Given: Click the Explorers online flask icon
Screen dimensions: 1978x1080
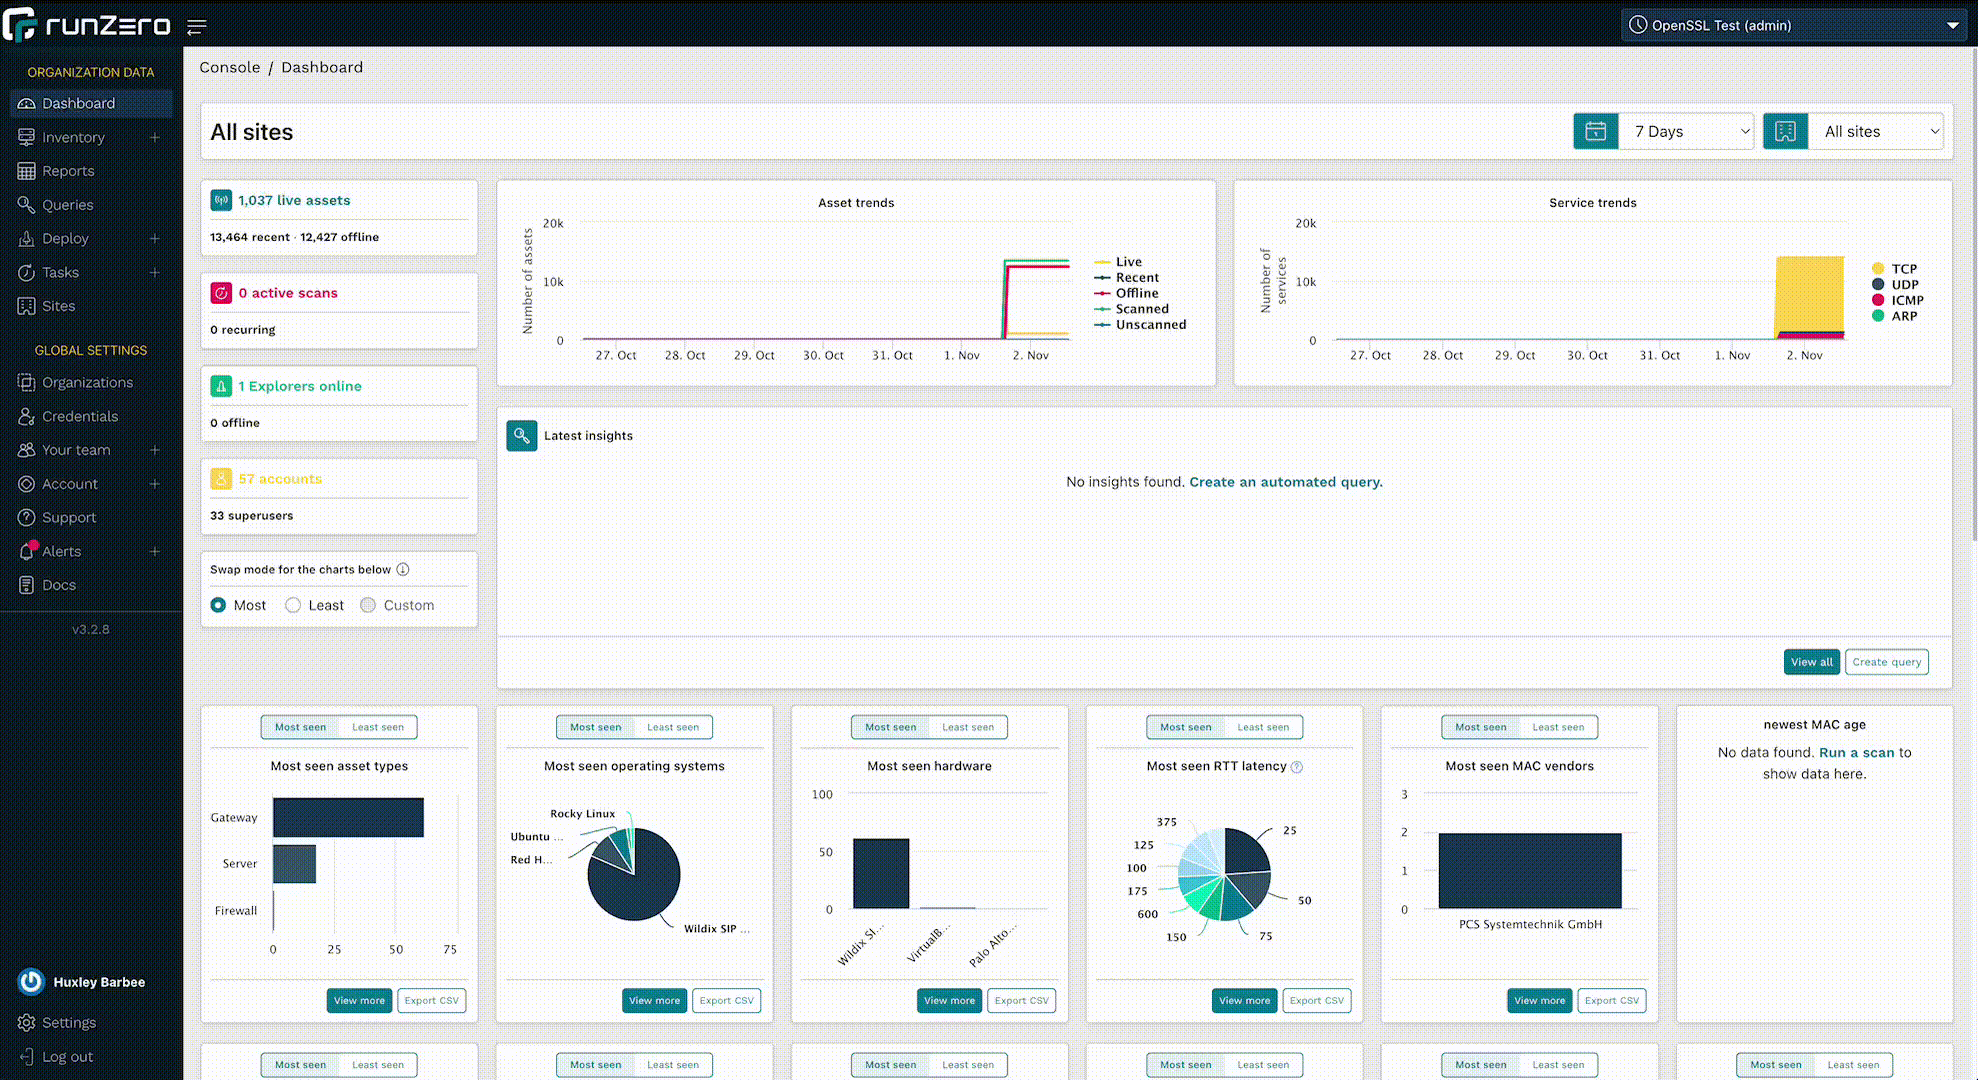Looking at the screenshot, I should coord(221,386).
